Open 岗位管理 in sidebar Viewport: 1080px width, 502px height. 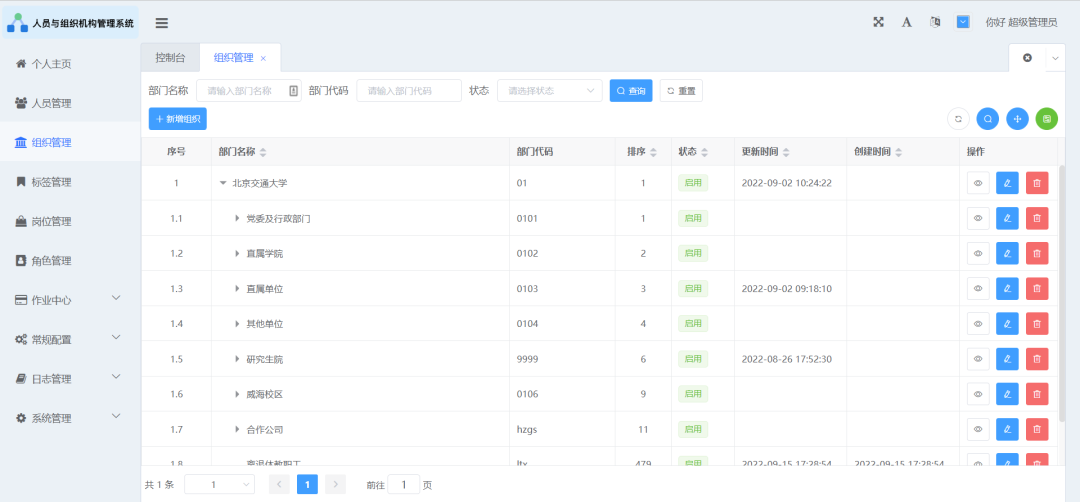tap(69, 221)
